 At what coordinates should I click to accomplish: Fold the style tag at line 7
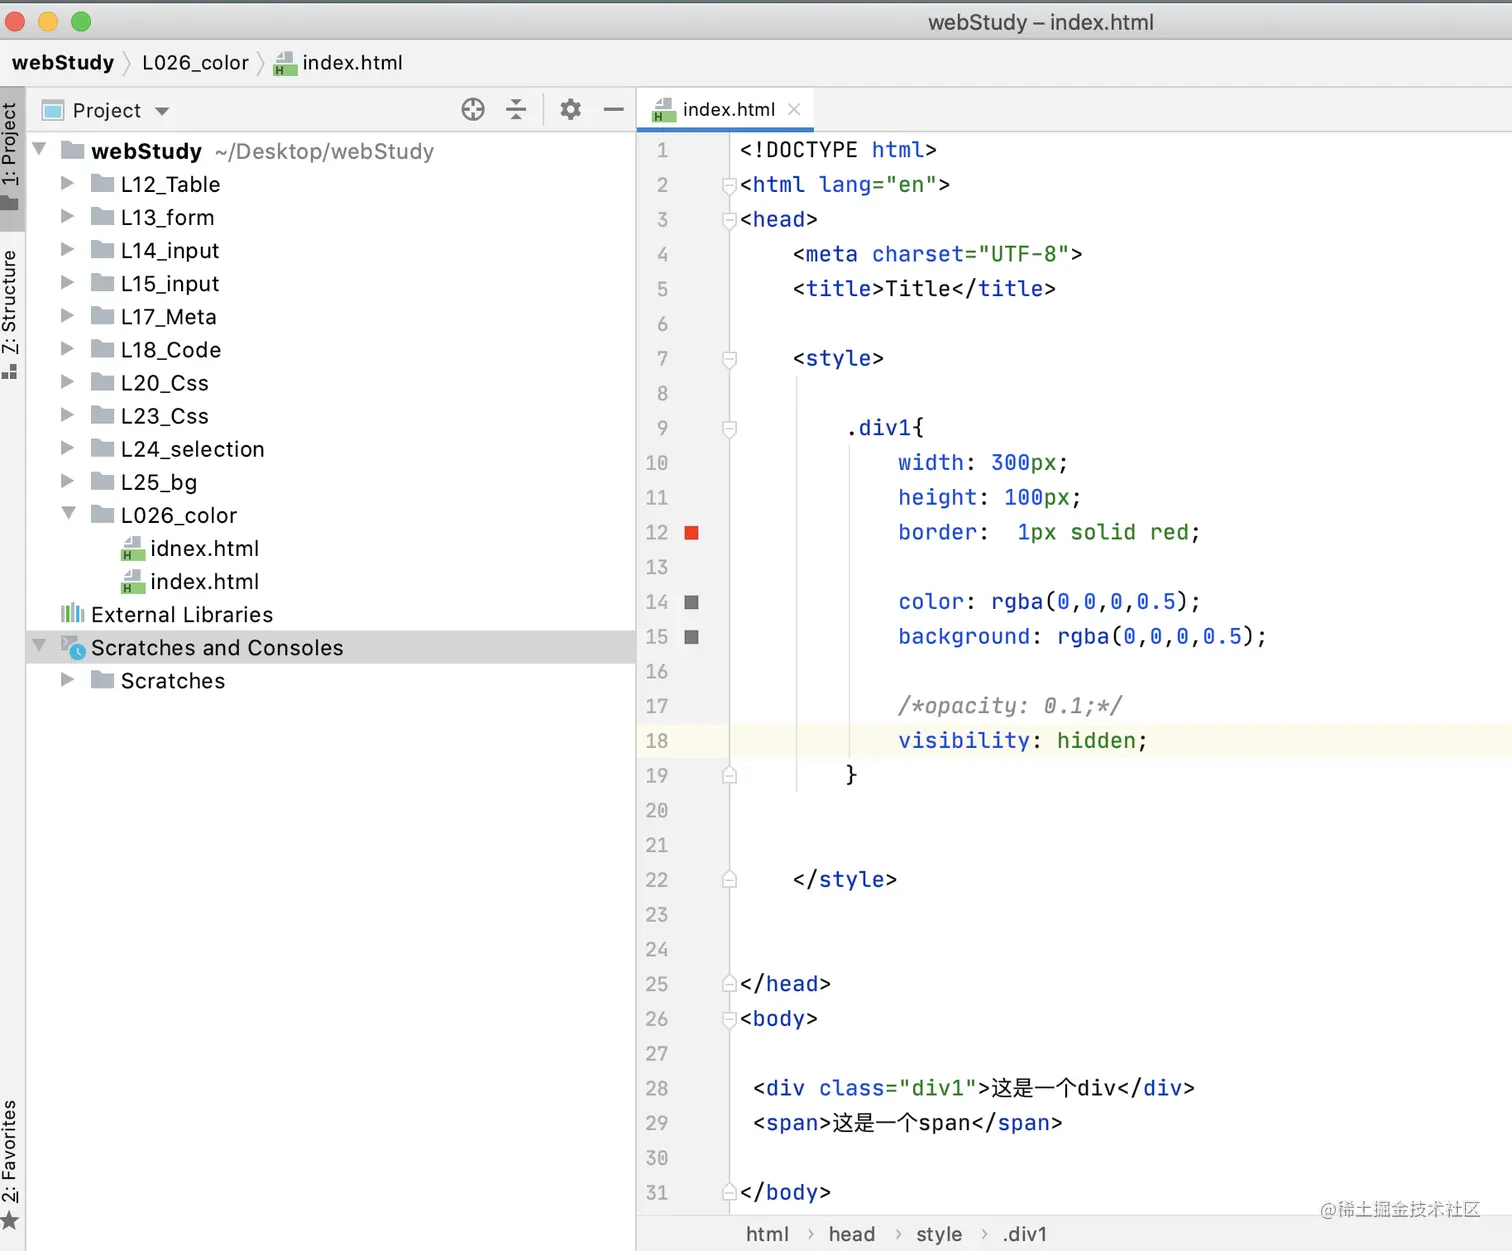(729, 359)
